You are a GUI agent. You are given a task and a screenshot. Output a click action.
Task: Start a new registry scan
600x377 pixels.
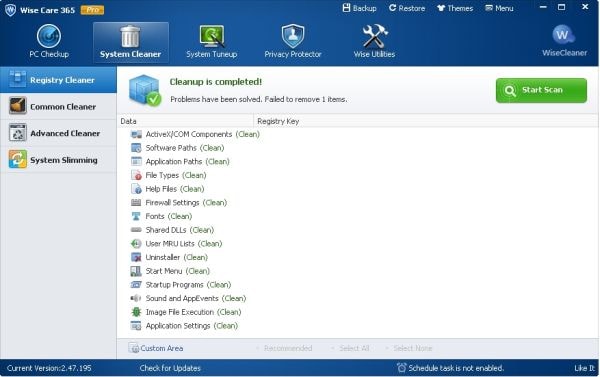(541, 90)
